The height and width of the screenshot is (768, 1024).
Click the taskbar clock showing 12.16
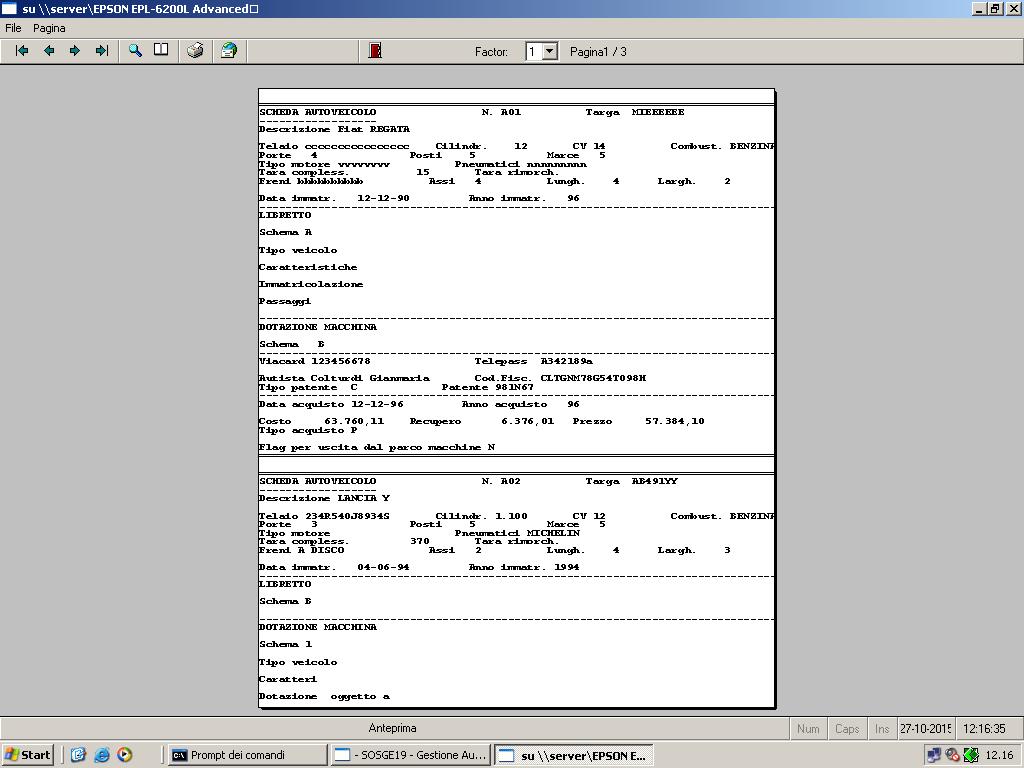coord(999,756)
